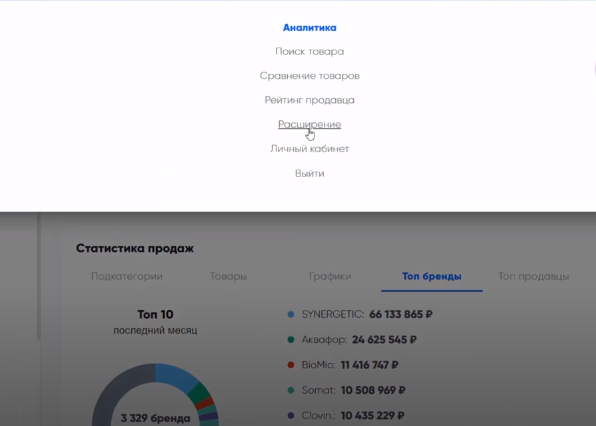Click the green Аквафор legend dot

click(291, 340)
